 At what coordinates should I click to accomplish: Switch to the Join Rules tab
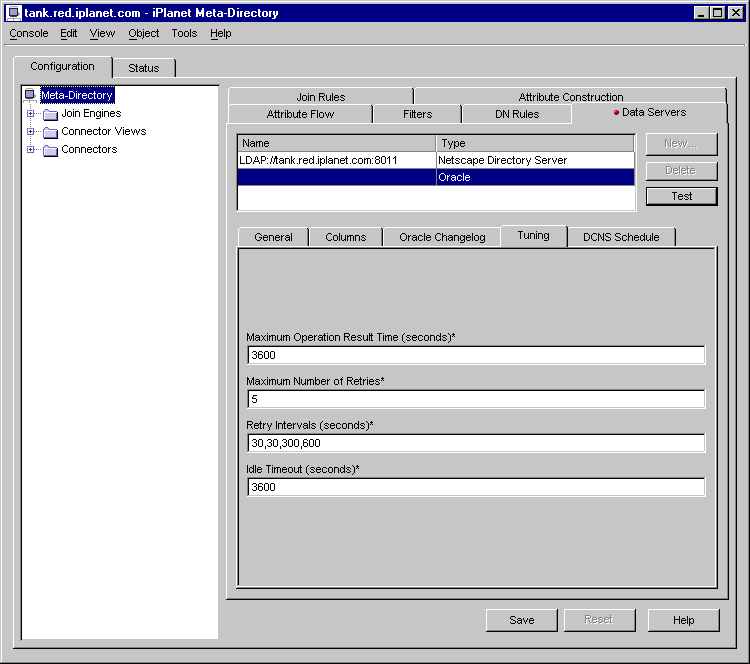(320, 97)
